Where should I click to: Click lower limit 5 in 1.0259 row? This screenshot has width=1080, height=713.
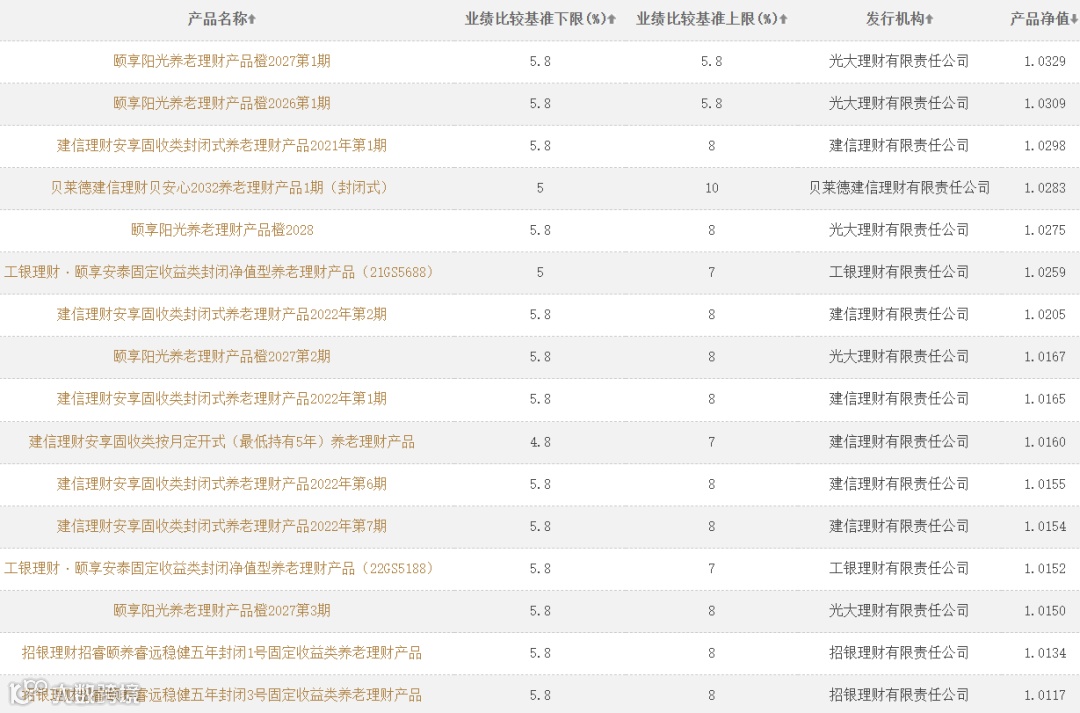coord(540,273)
